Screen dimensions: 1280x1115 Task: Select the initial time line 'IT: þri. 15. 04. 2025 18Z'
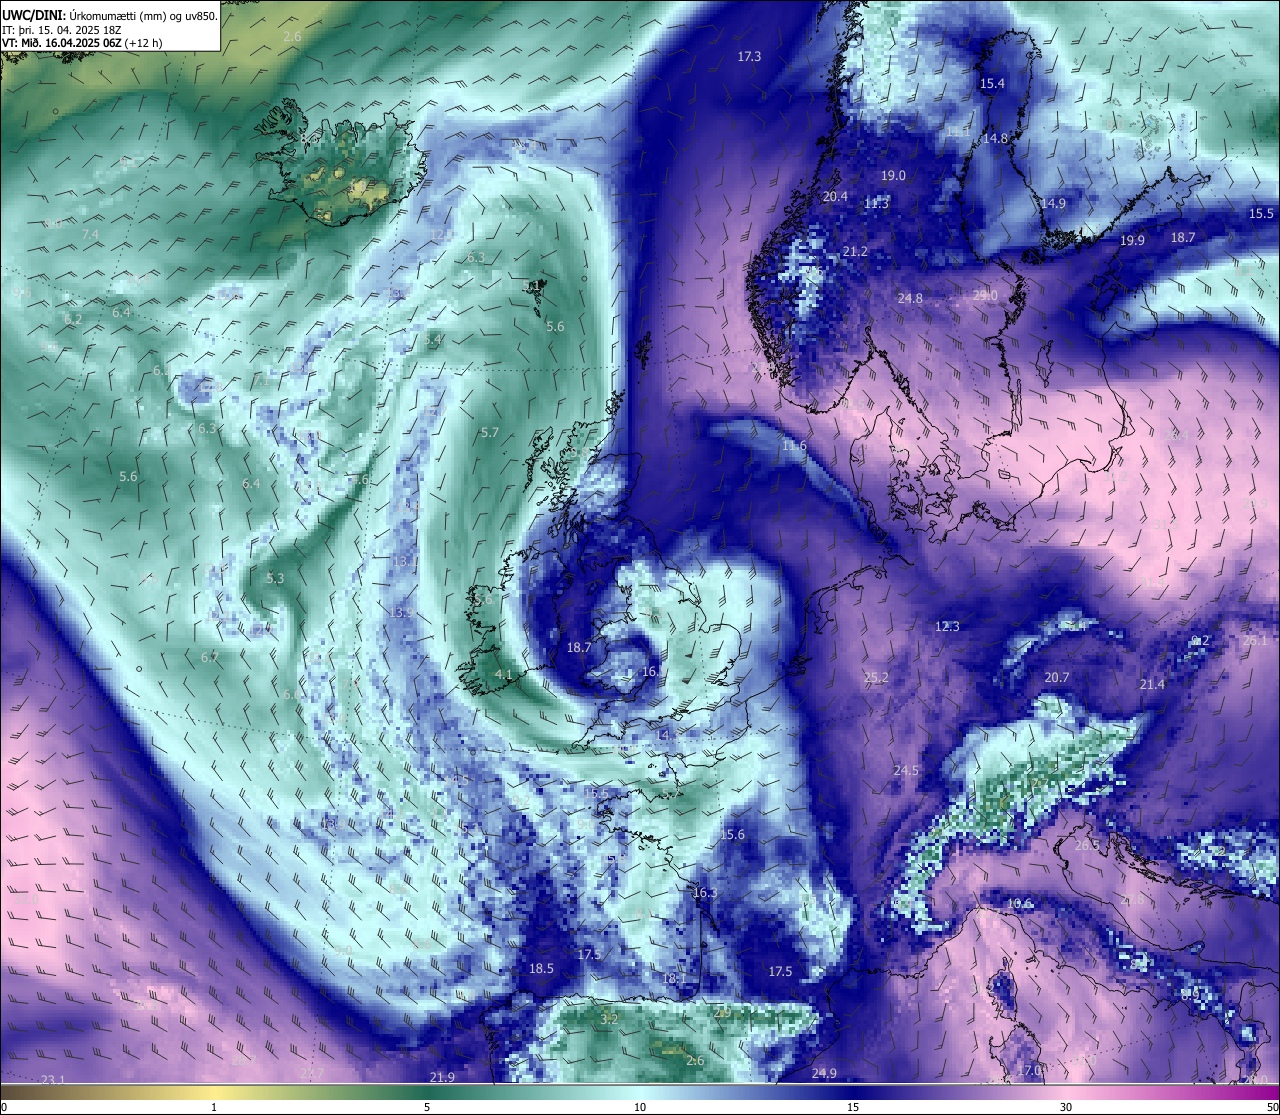point(64,29)
